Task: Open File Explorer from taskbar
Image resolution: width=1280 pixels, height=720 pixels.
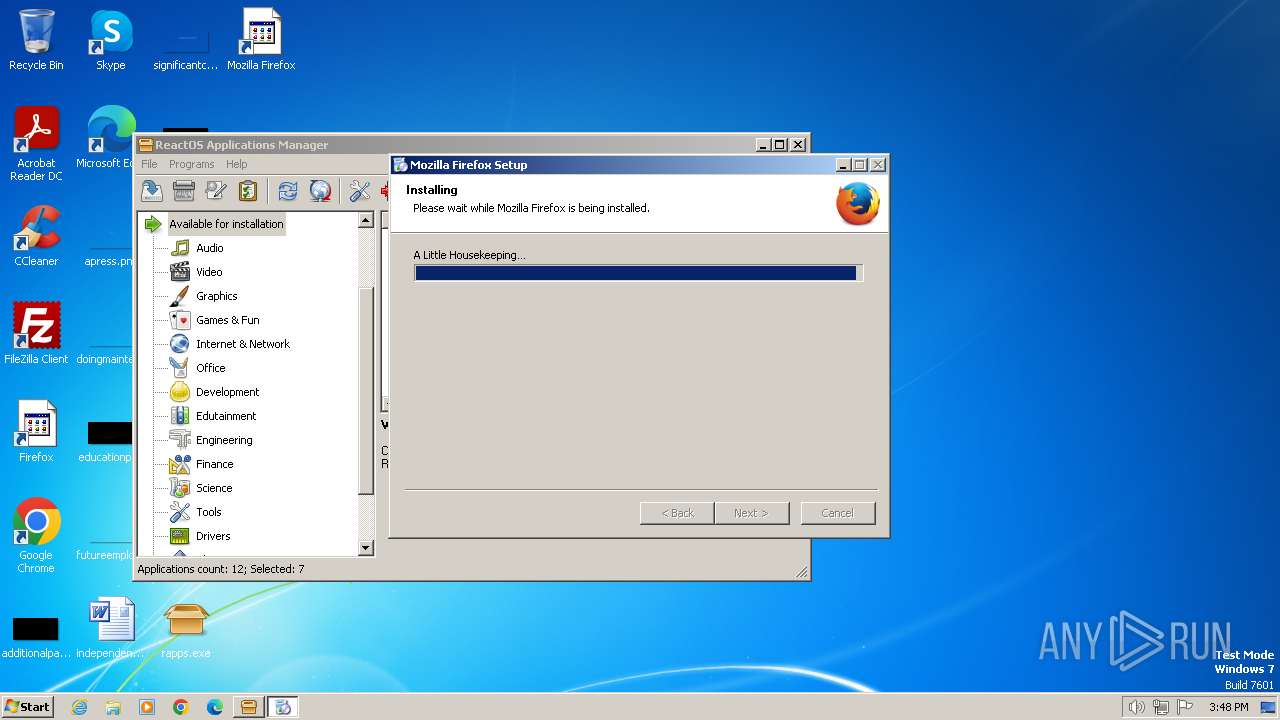Action: 113,707
